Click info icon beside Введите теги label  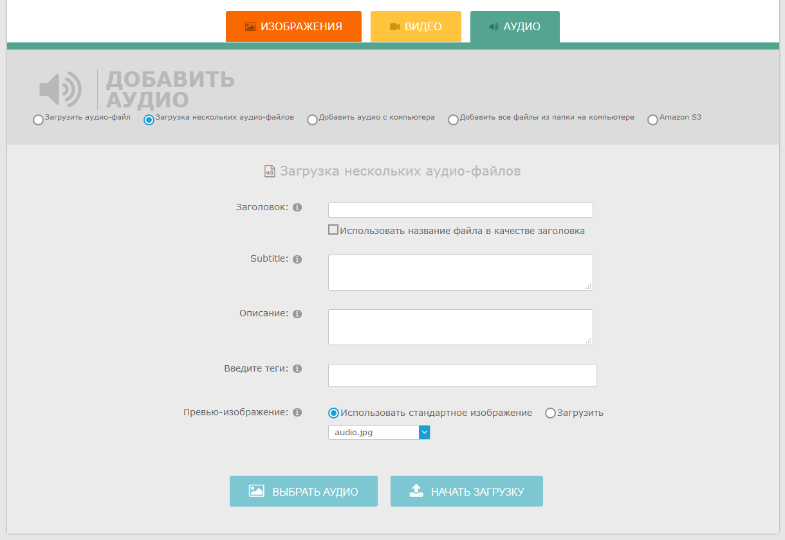point(298,369)
